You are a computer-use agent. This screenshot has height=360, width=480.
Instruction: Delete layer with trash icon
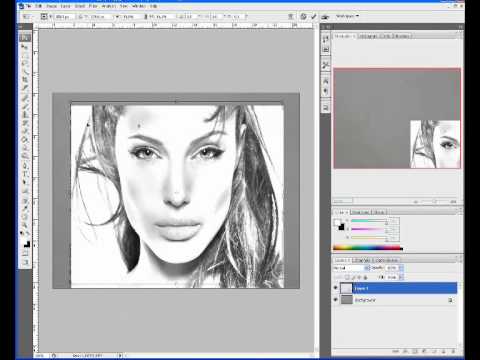(453, 351)
